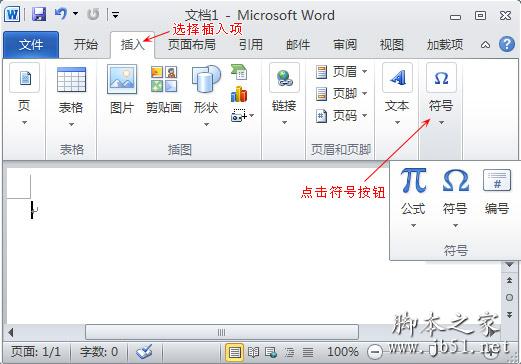The image size is (521, 364).
Task: Switch to Full Screen Reading view
Action: (253, 352)
